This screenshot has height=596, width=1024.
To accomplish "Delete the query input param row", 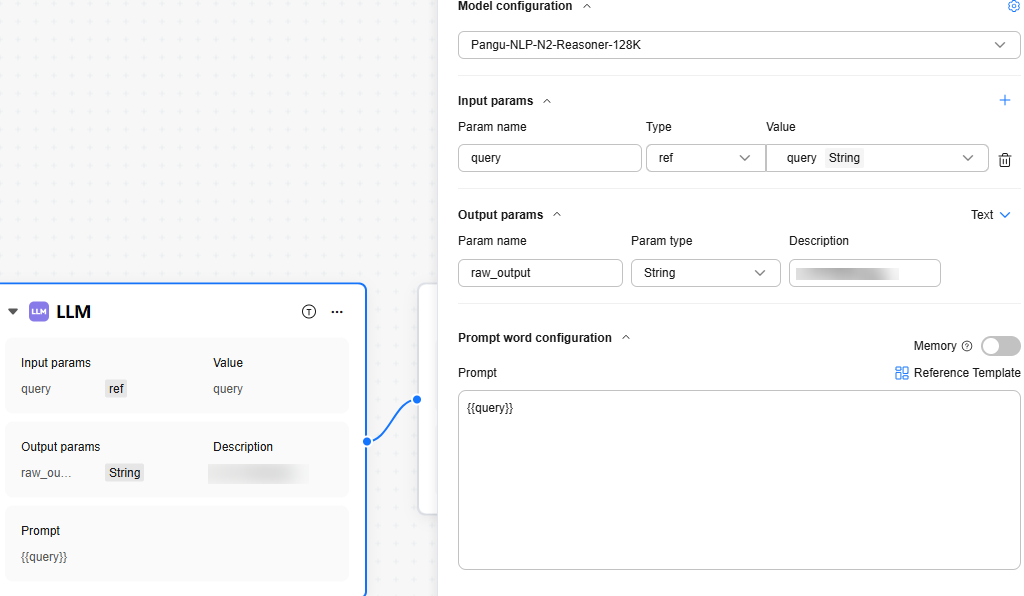I will coord(1005,159).
